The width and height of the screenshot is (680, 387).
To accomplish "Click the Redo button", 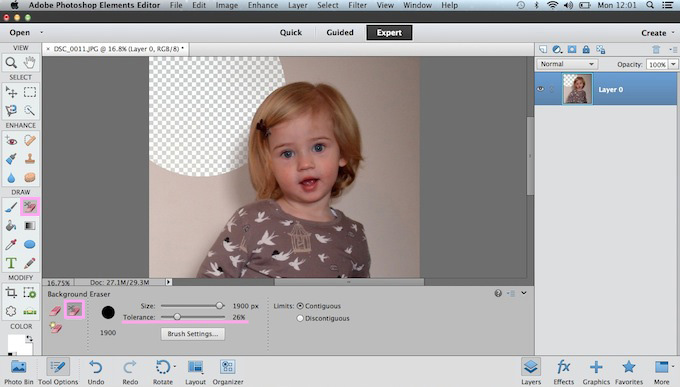I will pyautogui.click(x=130, y=372).
